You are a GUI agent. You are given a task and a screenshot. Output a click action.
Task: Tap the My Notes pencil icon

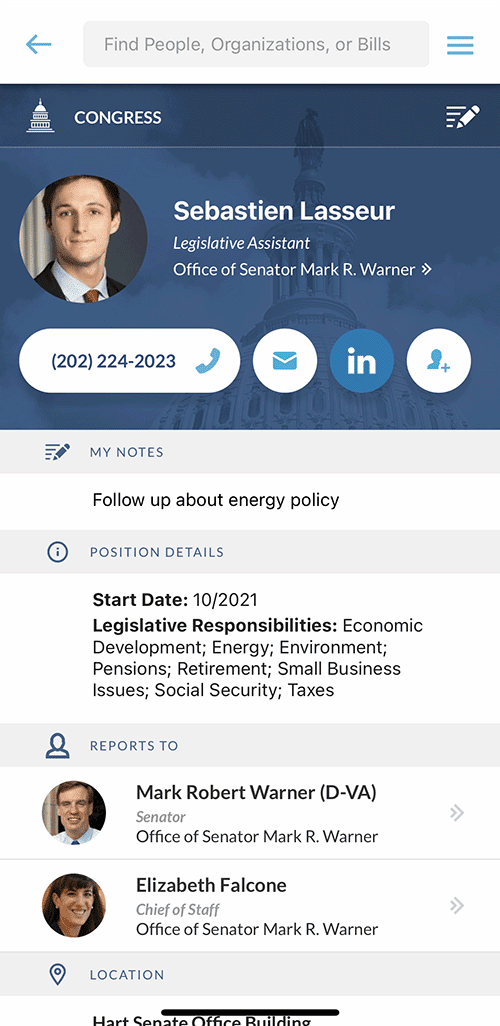tap(58, 451)
